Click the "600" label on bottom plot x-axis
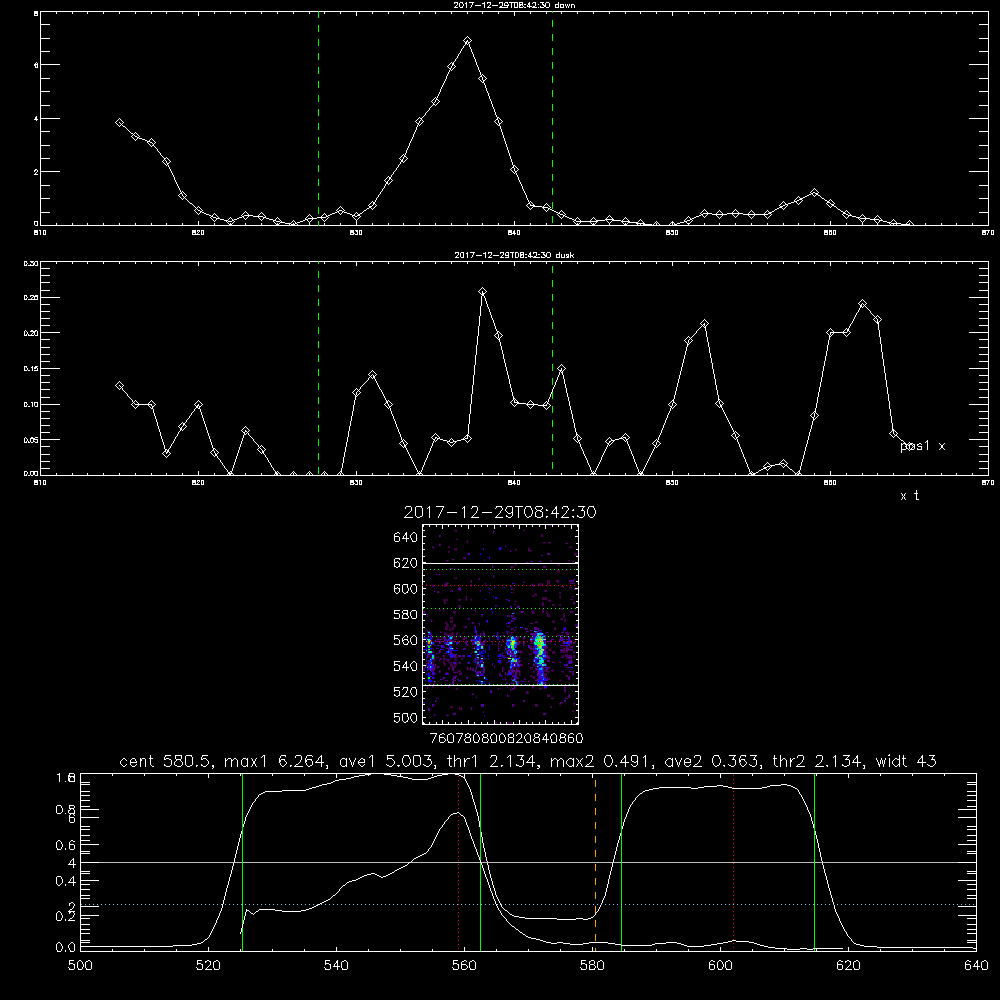 click(x=721, y=966)
